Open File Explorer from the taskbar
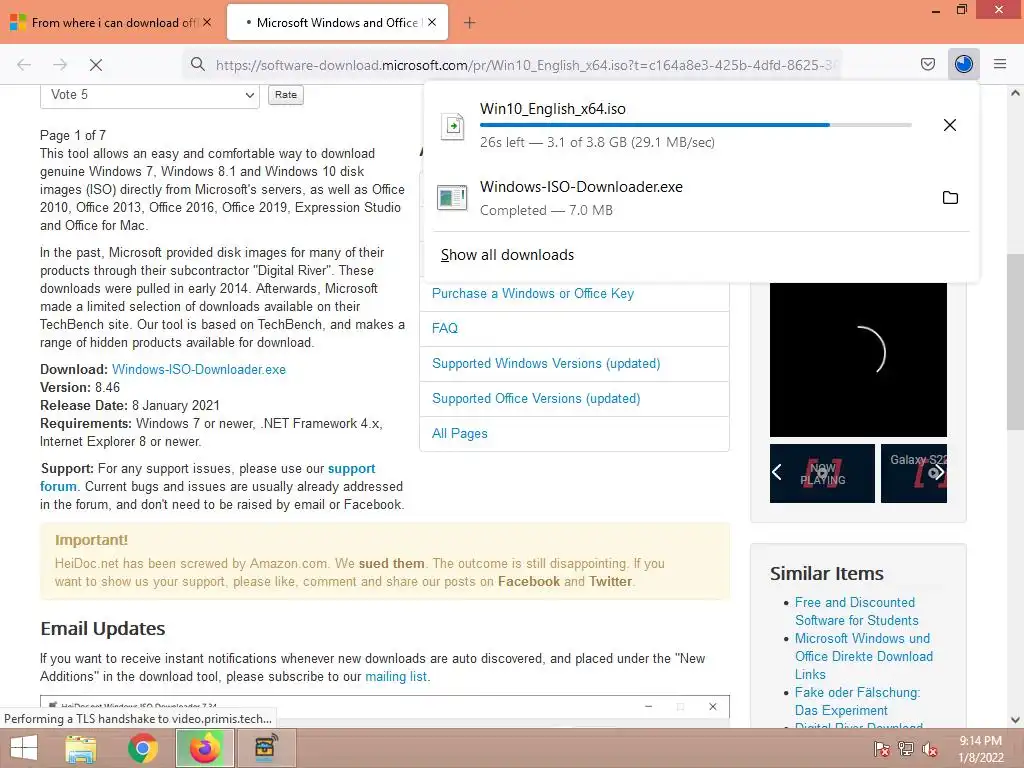The height and width of the screenshot is (768, 1024). pyautogui.click(x=81, y=748)
